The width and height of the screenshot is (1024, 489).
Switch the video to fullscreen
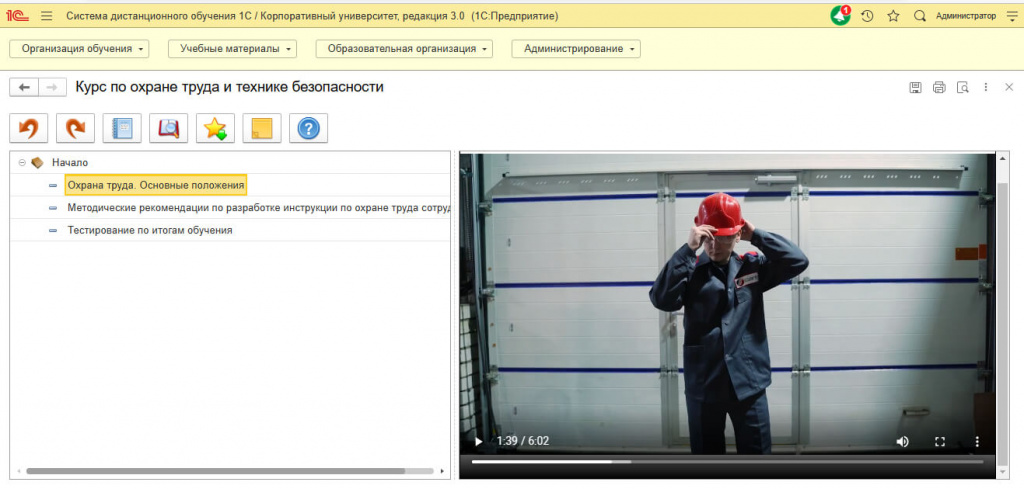point(940,441)
